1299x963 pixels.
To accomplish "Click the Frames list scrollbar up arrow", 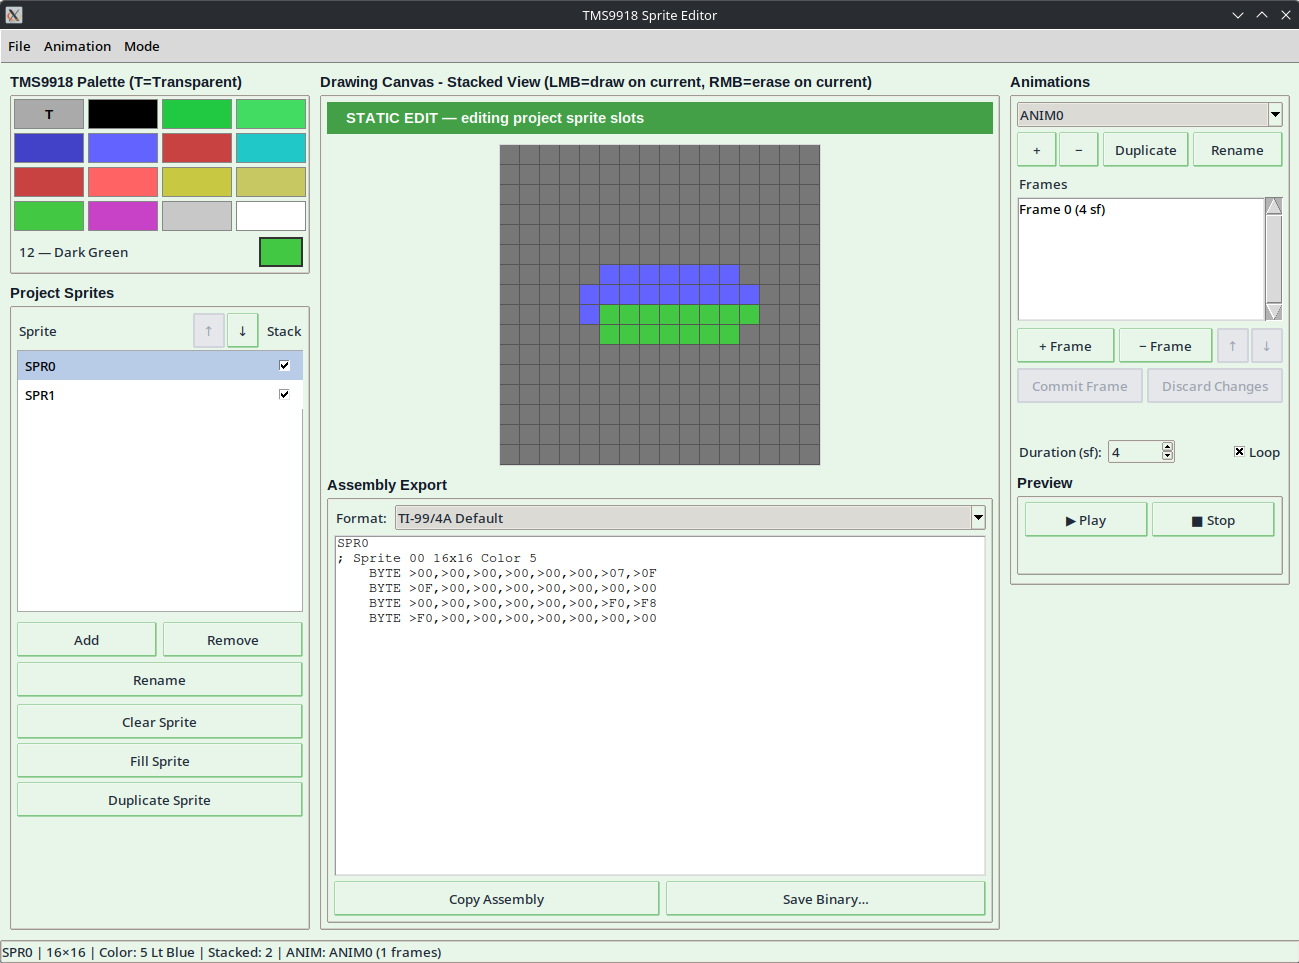I will 1274,206.
